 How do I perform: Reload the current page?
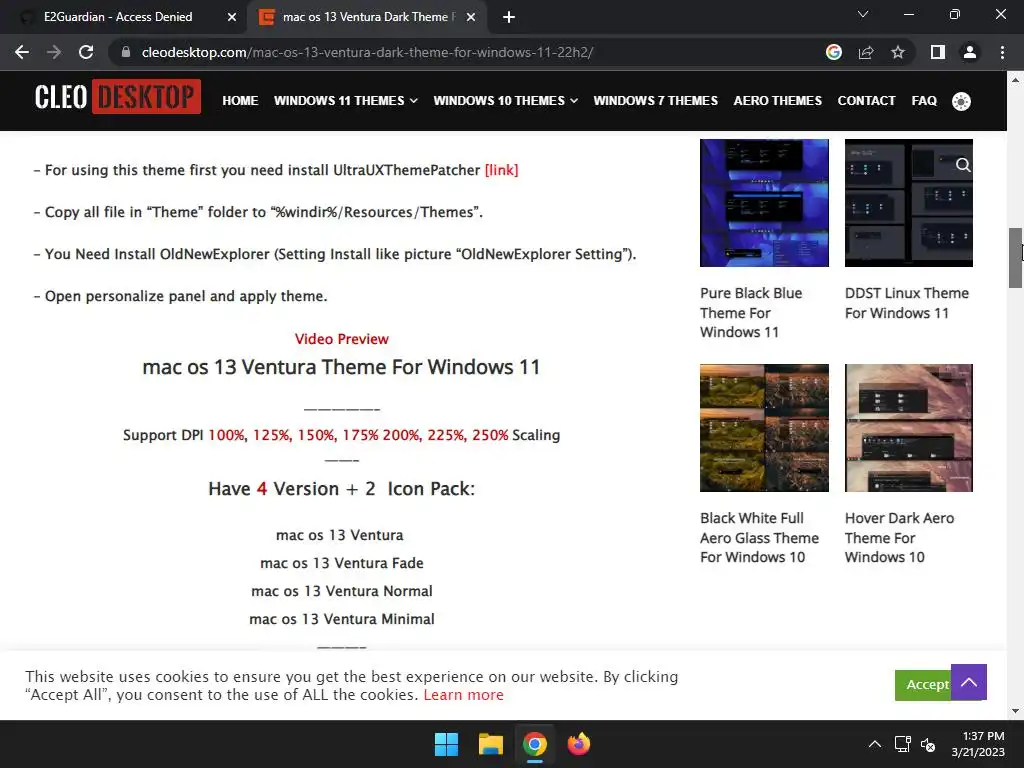point(86,52)
